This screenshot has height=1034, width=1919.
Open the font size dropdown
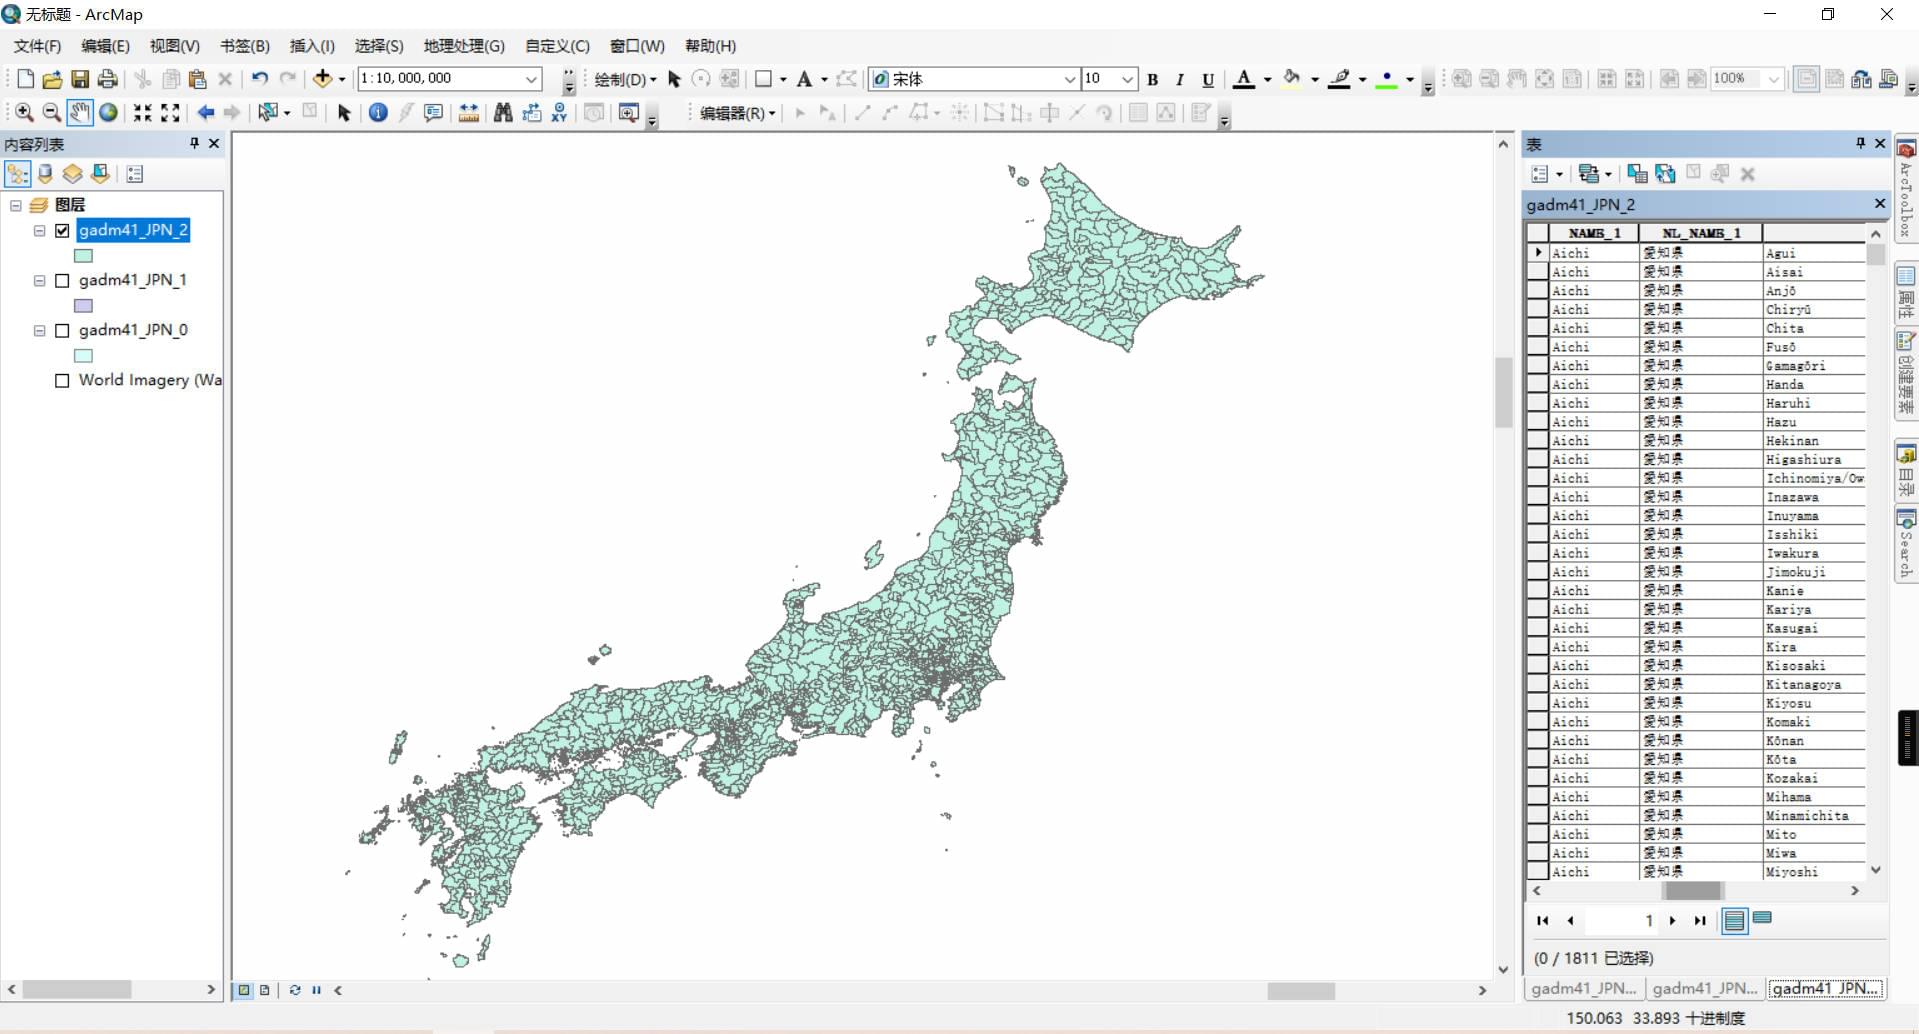1128,79
